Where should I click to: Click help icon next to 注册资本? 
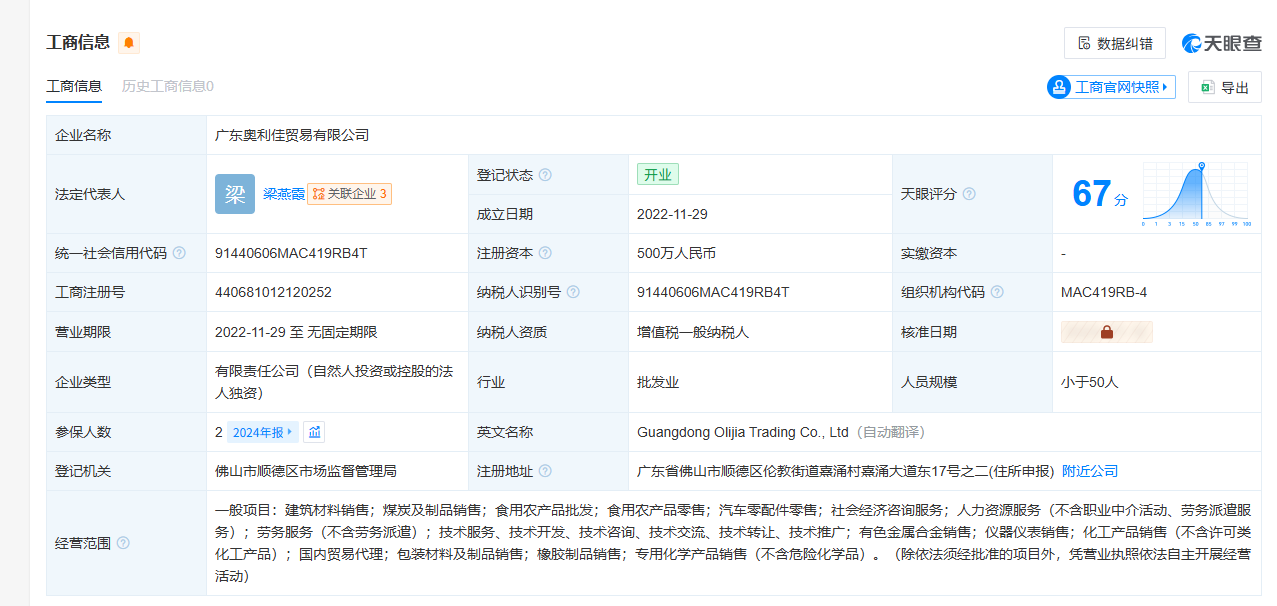(x=545, y=253)
